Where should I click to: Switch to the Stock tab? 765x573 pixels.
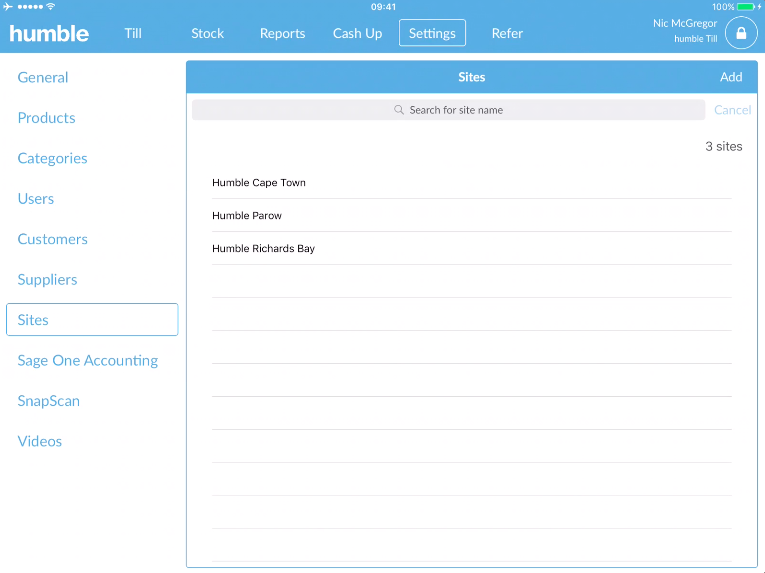207,33
